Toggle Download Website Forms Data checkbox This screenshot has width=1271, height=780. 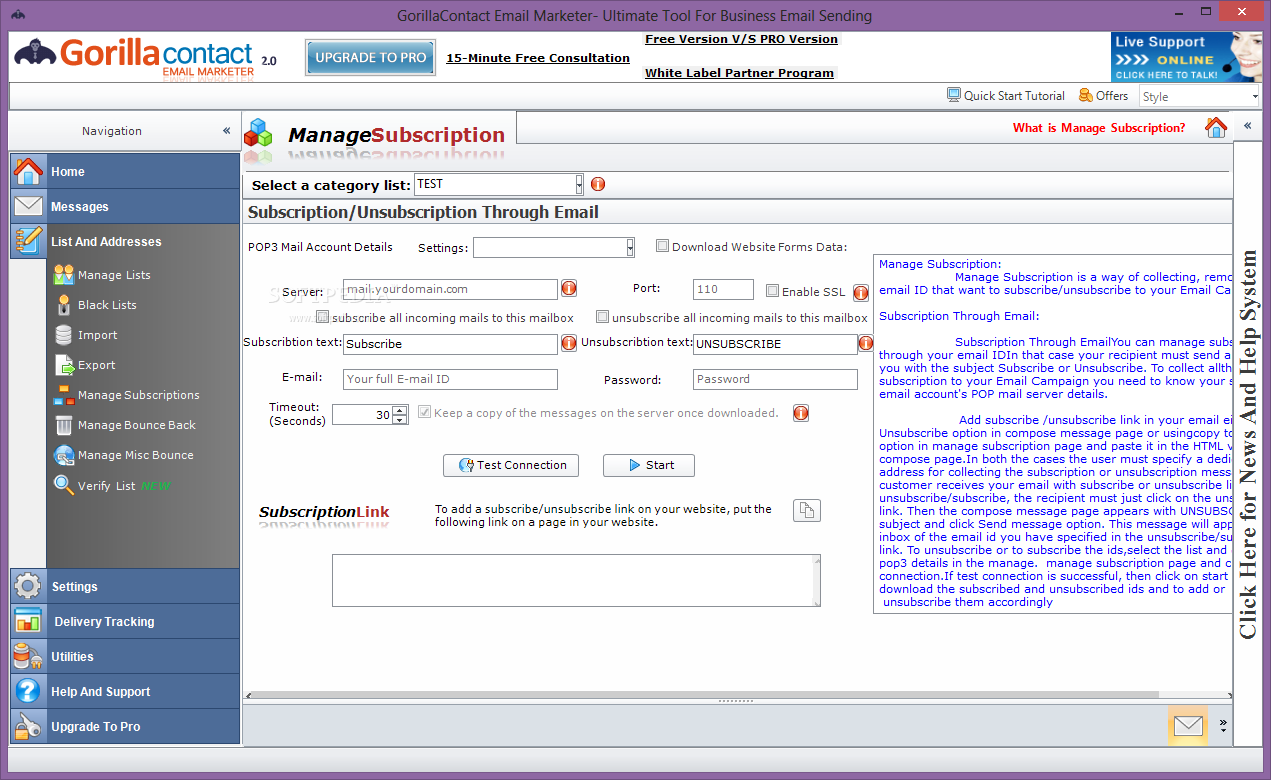[662, 246]
